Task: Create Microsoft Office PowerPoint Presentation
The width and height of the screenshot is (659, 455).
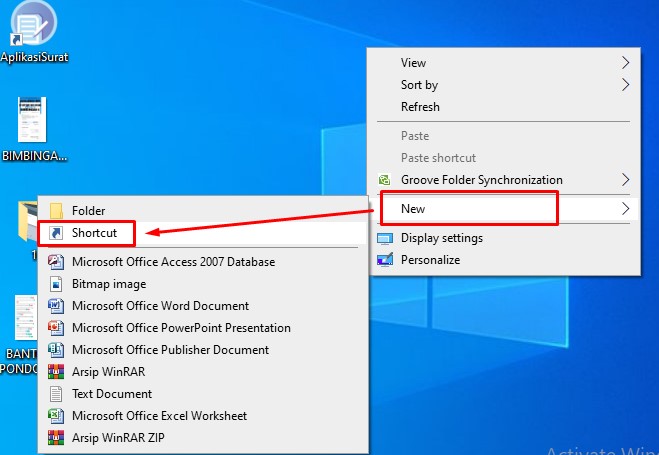Action: 203,328
